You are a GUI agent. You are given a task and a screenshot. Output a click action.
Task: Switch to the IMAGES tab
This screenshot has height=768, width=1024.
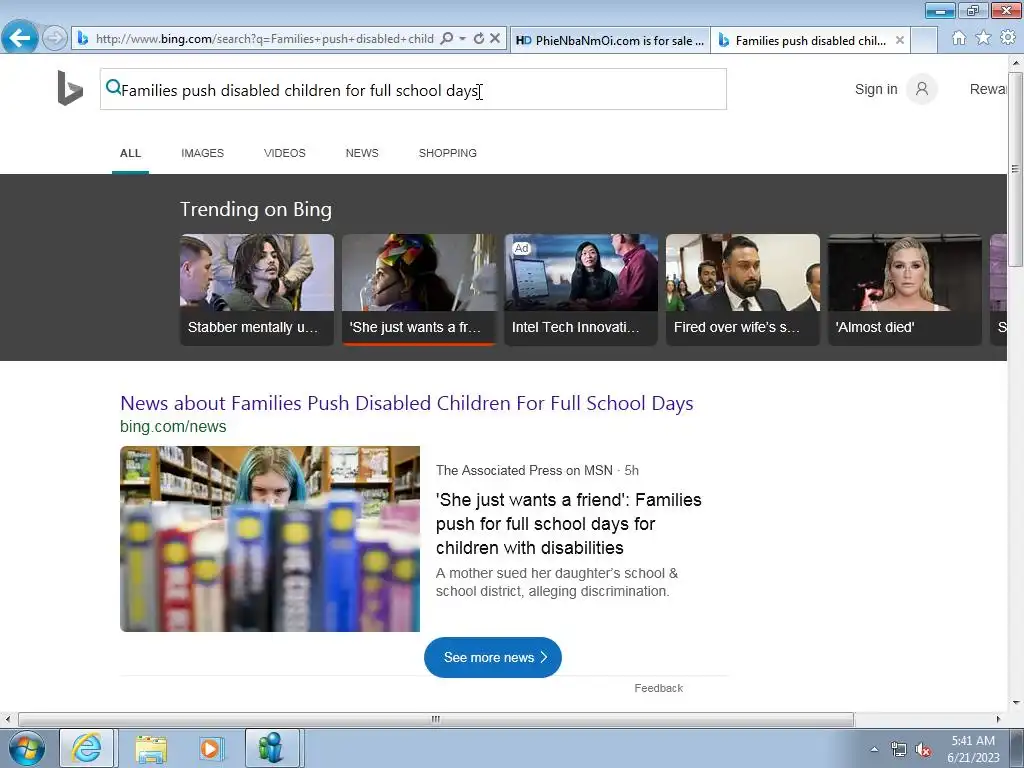[x=202, y=153]
